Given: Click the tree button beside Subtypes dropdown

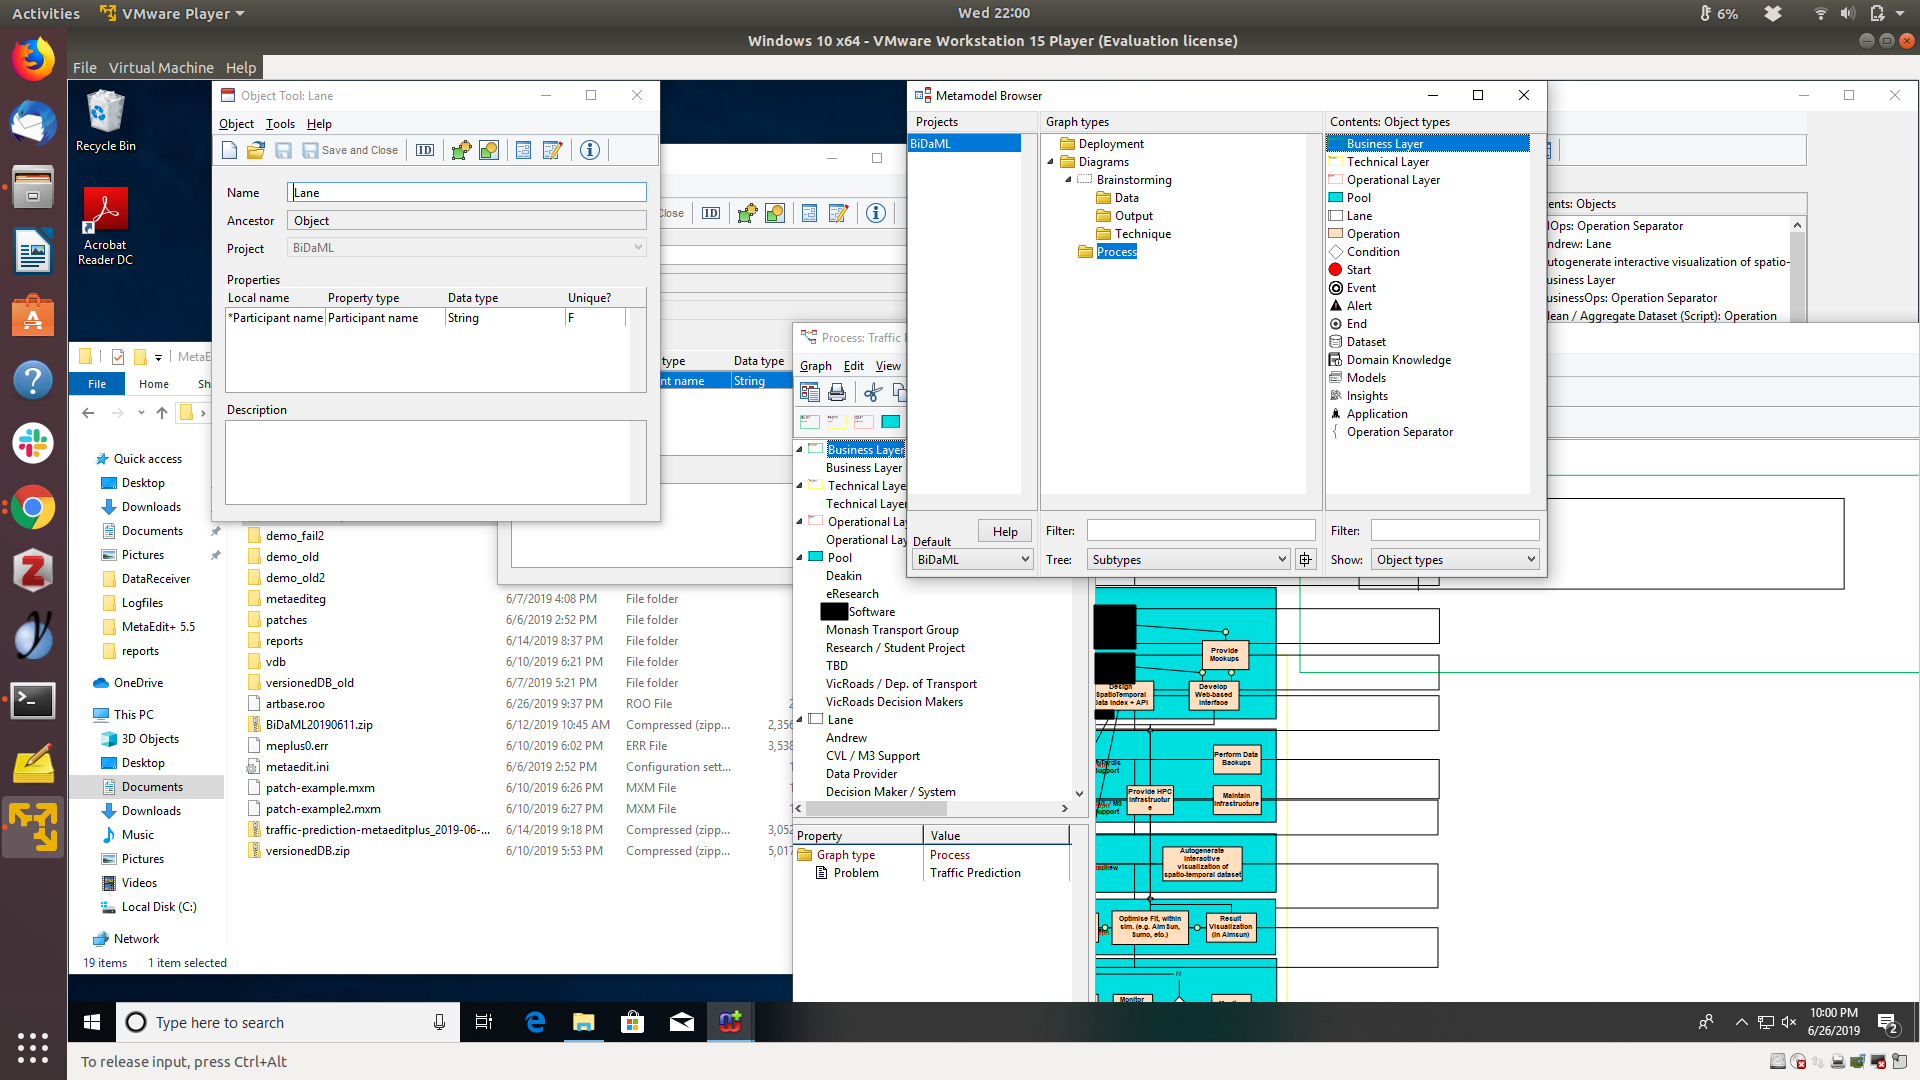Looking at the screenshot, I should pyautogui.click(x=1305, y=560).
